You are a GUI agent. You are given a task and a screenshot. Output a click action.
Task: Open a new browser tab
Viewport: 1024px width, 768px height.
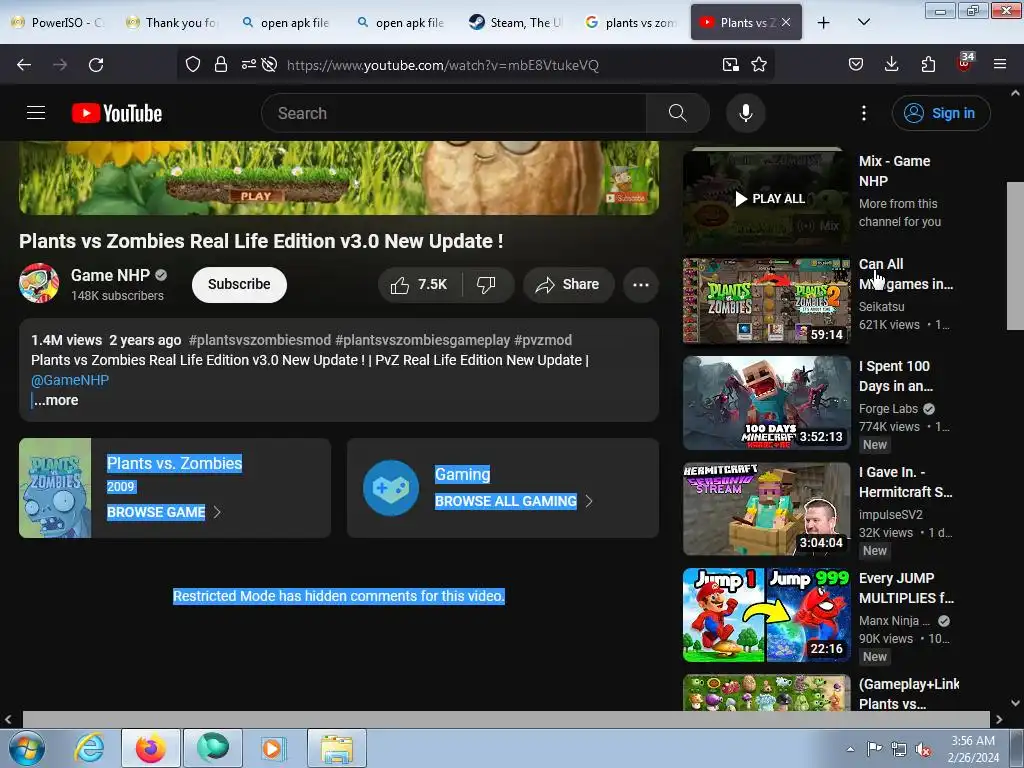(824, 23)
